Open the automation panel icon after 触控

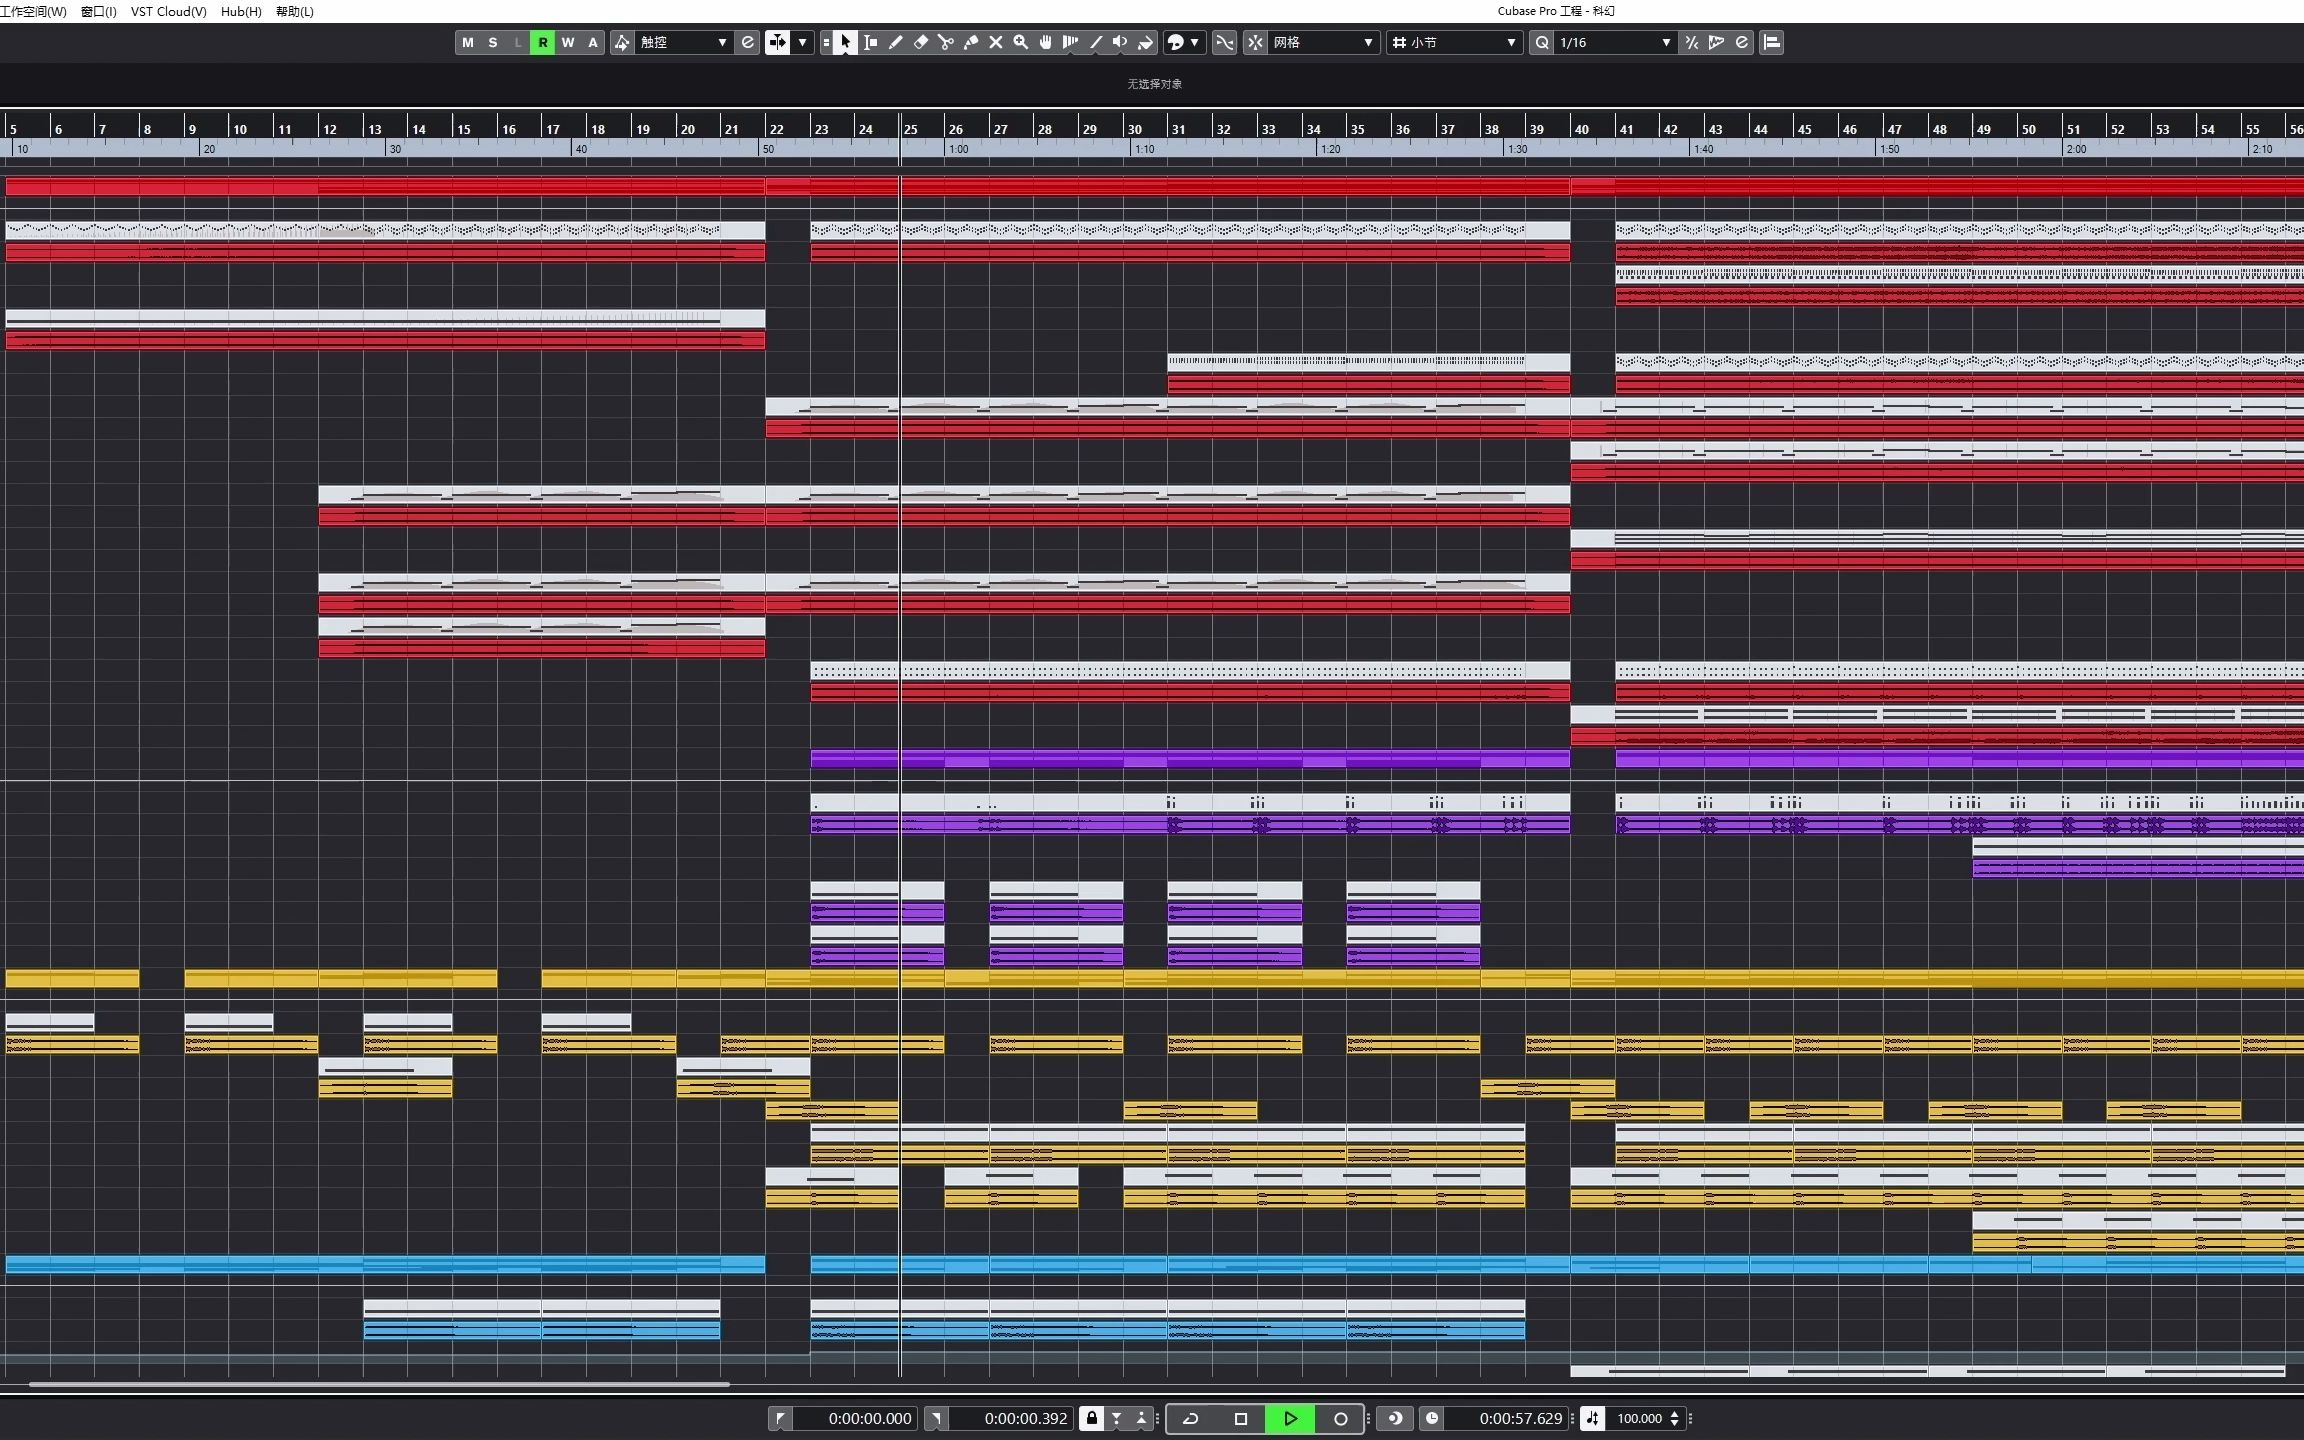(747, 42)
